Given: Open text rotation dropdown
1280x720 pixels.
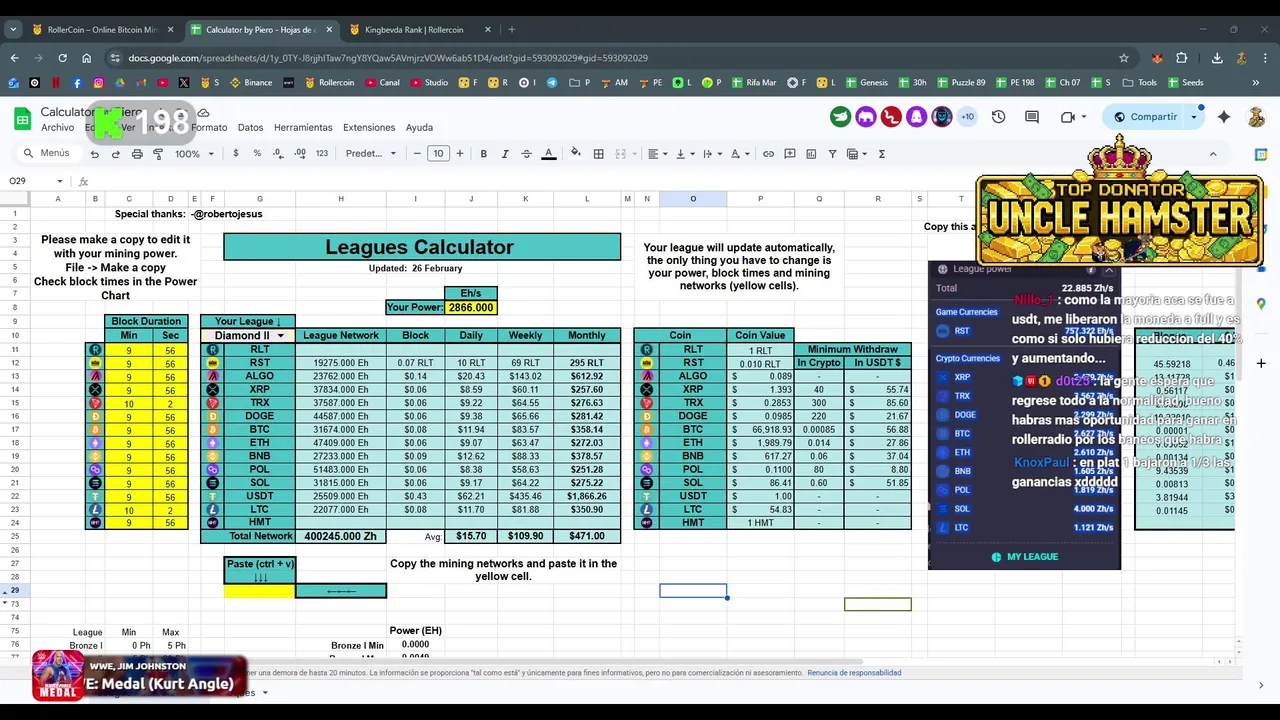Looking at the screenshot, I should click(x=739, y=154).
